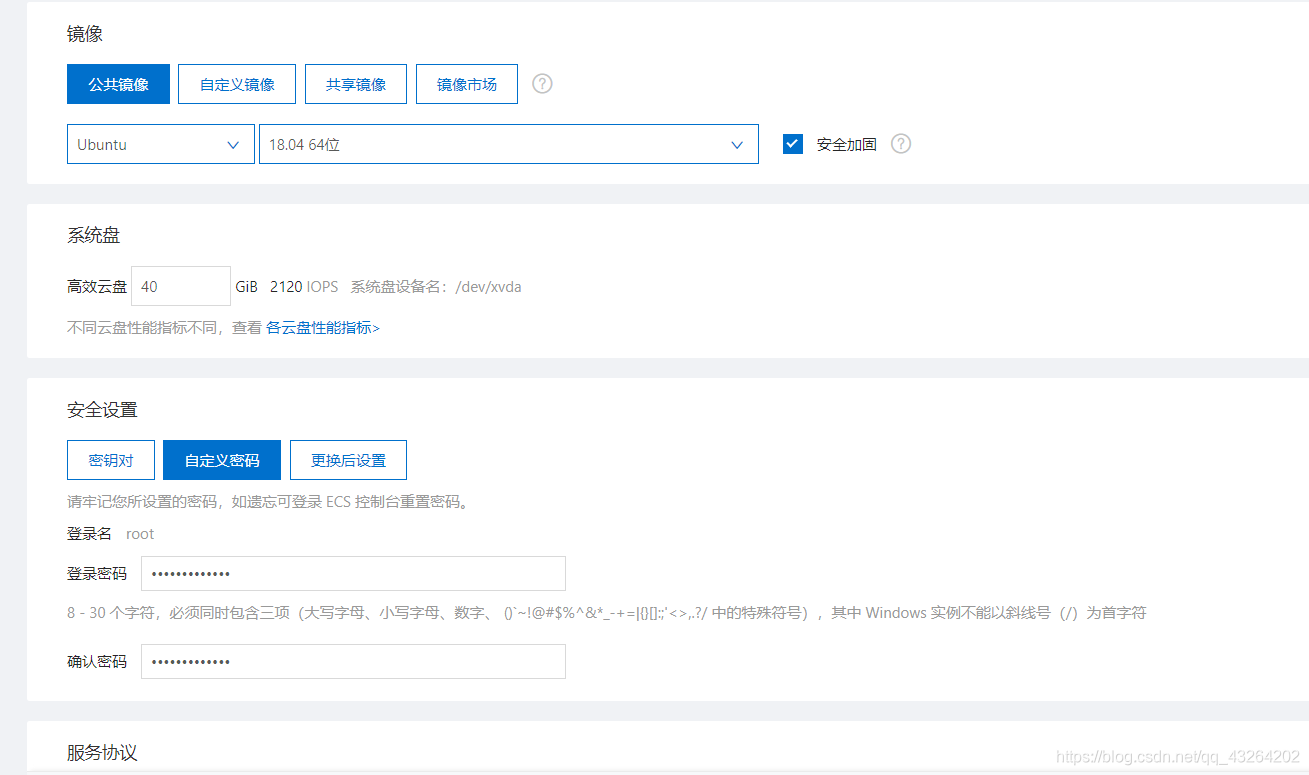Toggle the 安全加固 checkbox
This screenshot has width=1309, height=775.
[x=793, y=144]
